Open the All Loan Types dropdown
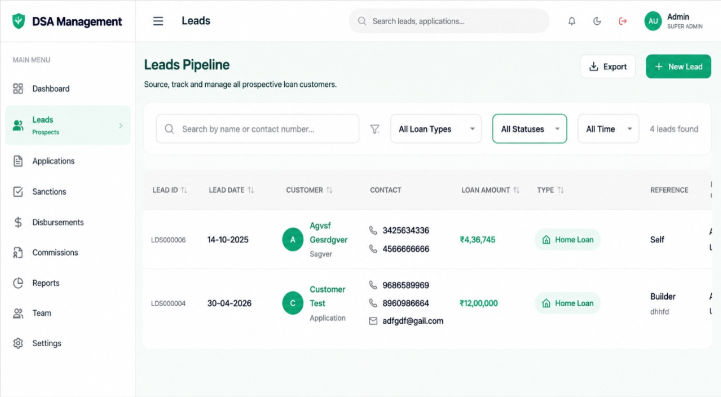721x397 pixels. (436, 129)
